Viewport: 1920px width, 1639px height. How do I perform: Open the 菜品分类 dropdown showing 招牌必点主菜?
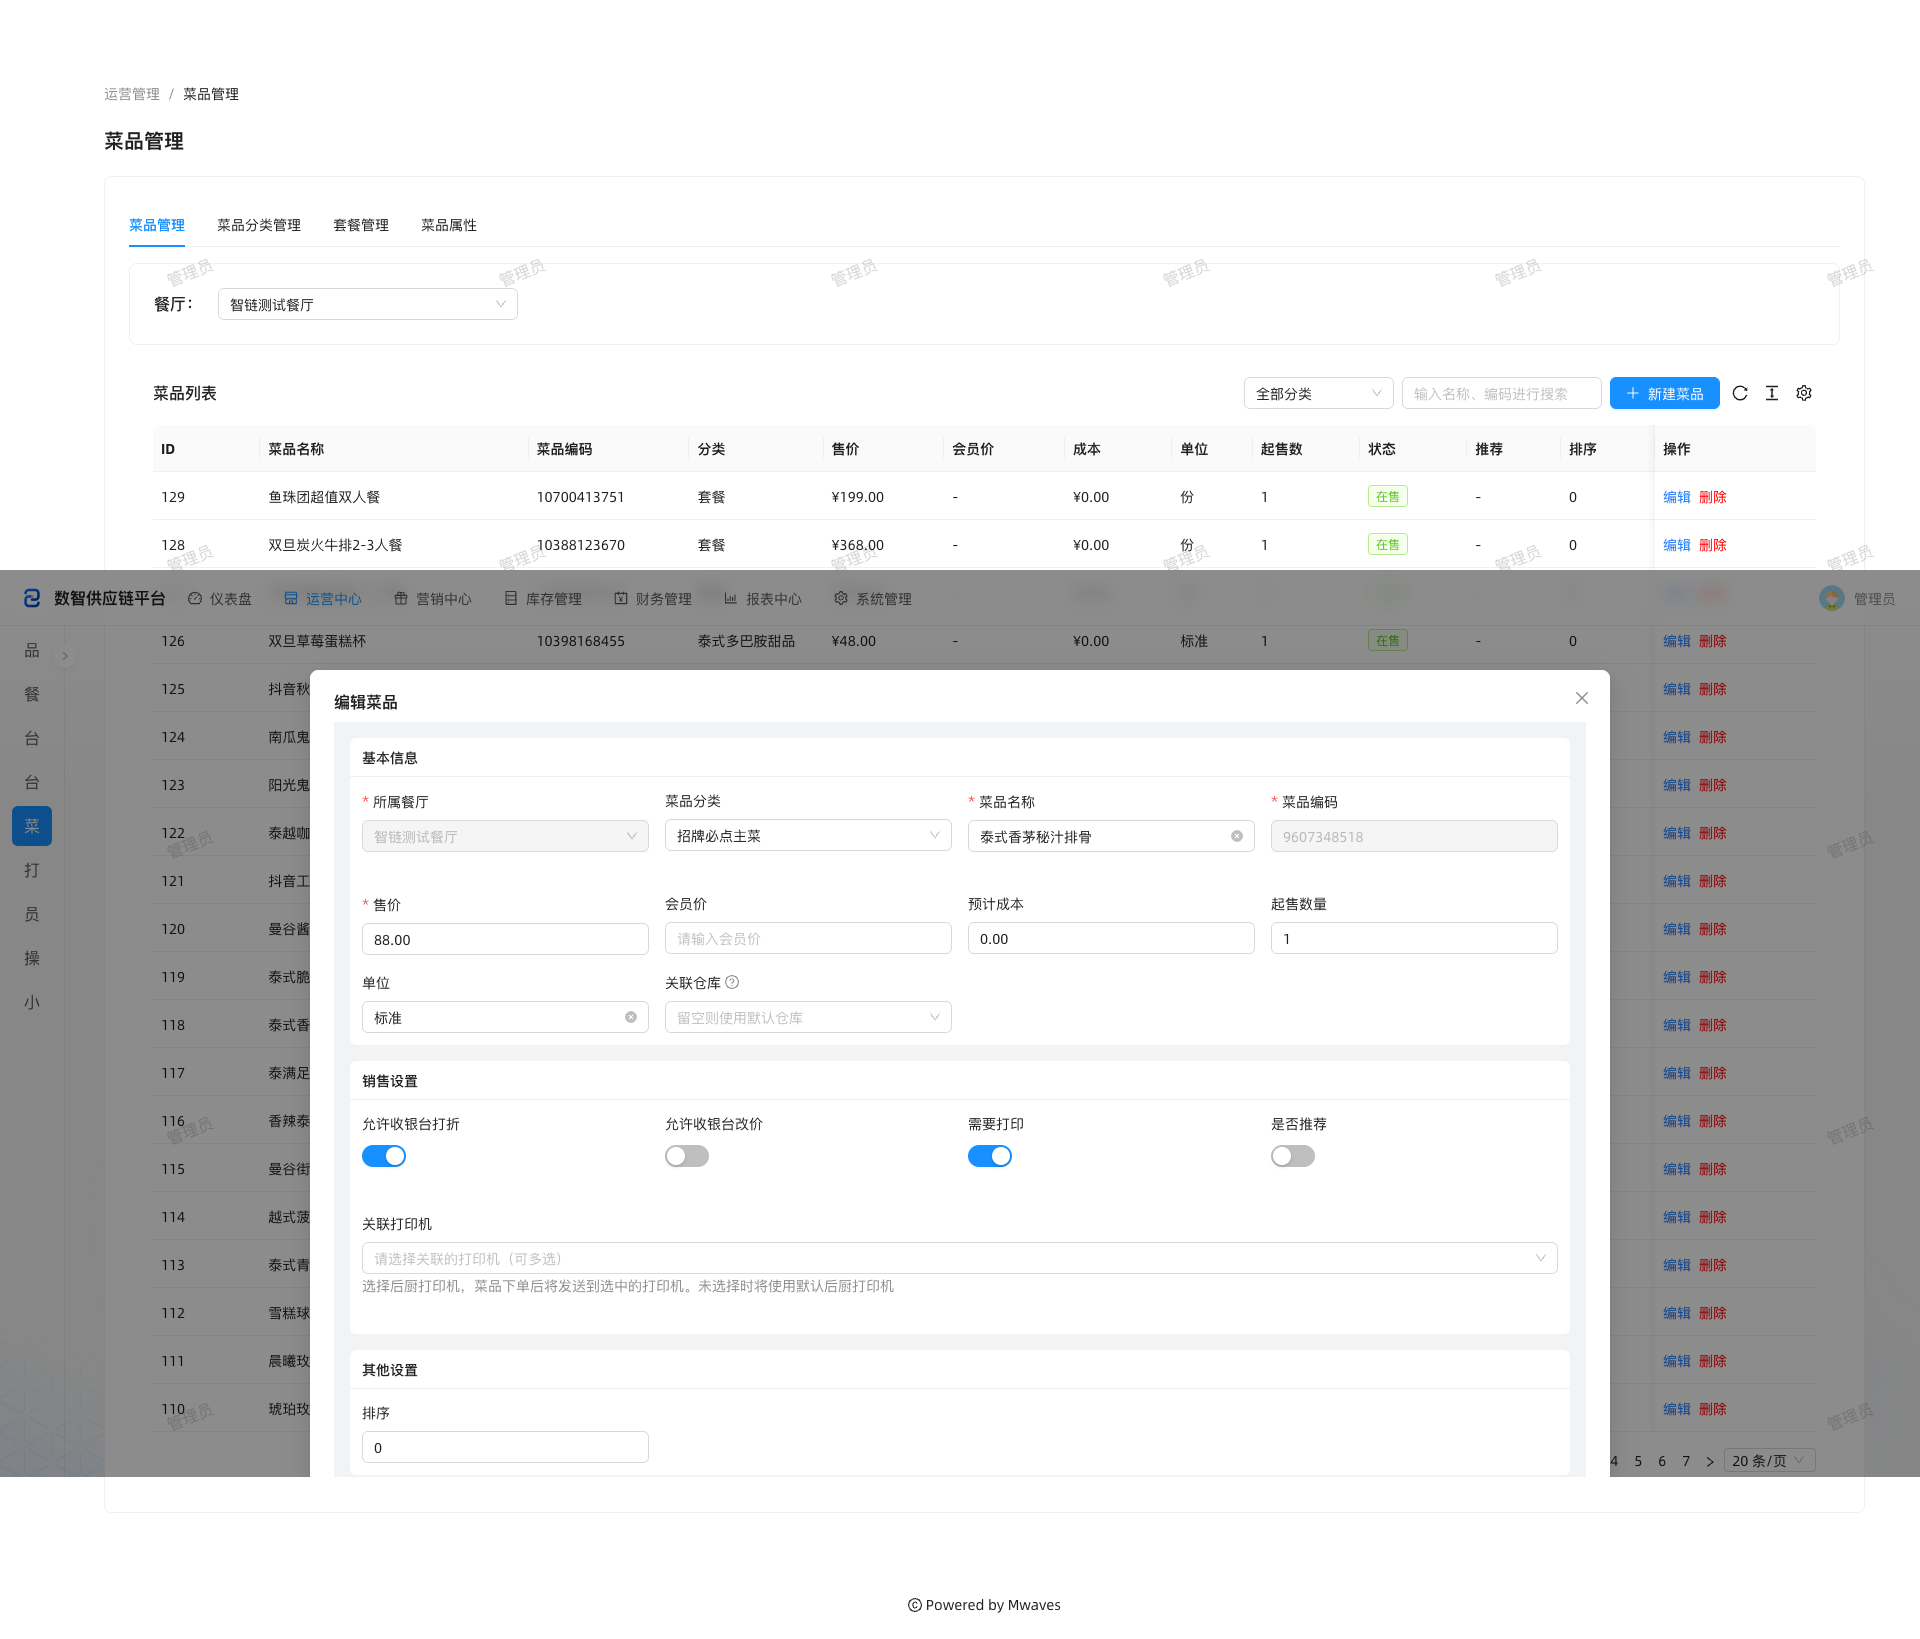pos(808,835)
